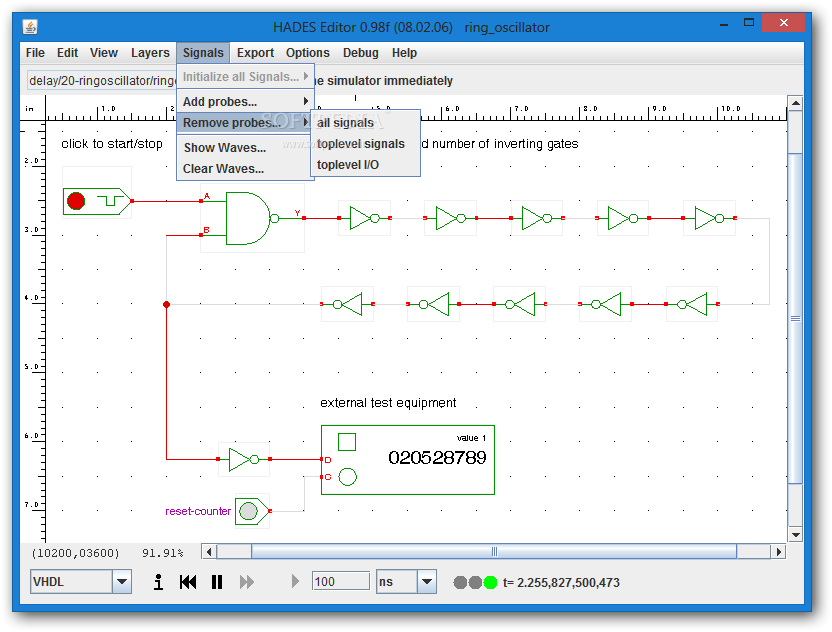The height and width of the screenshot is (632, 832).
Task: Click the red wire junction dot
Action: (167, 304)
